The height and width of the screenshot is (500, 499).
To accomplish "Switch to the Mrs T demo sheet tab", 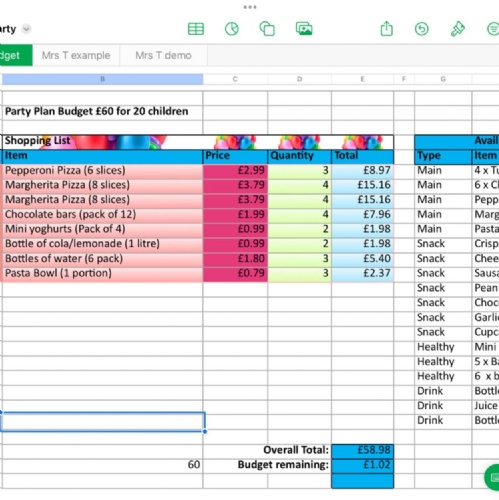I will 163,55.
